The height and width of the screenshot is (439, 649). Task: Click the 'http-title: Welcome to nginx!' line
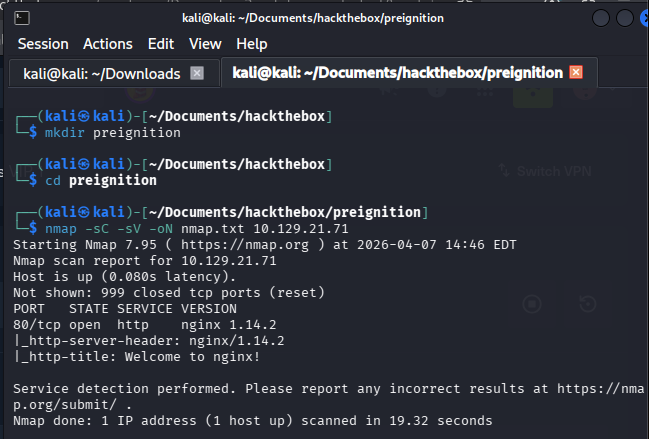point(137,357)
